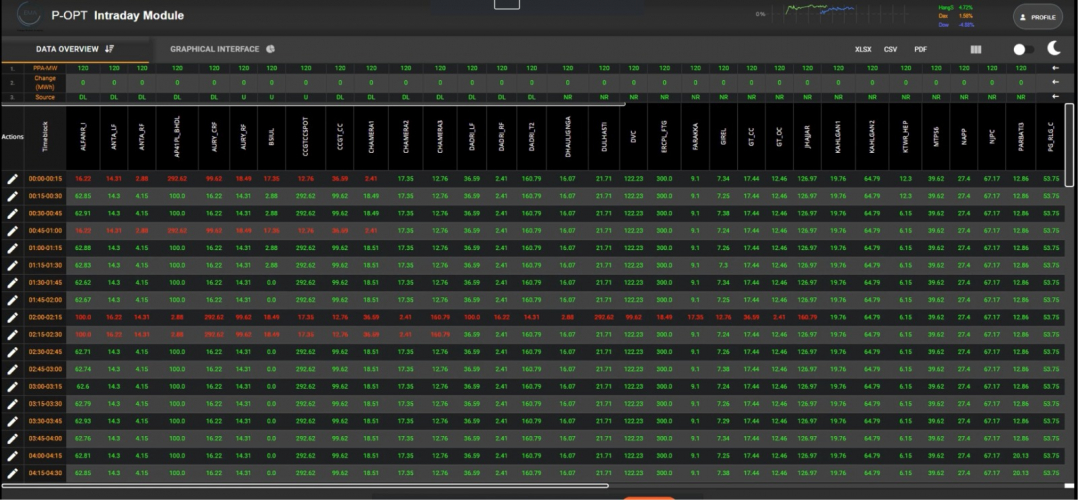Click pencil icon for 02:45-03:00
Screen dimensions: 1078x500
(x=12, y=369)
